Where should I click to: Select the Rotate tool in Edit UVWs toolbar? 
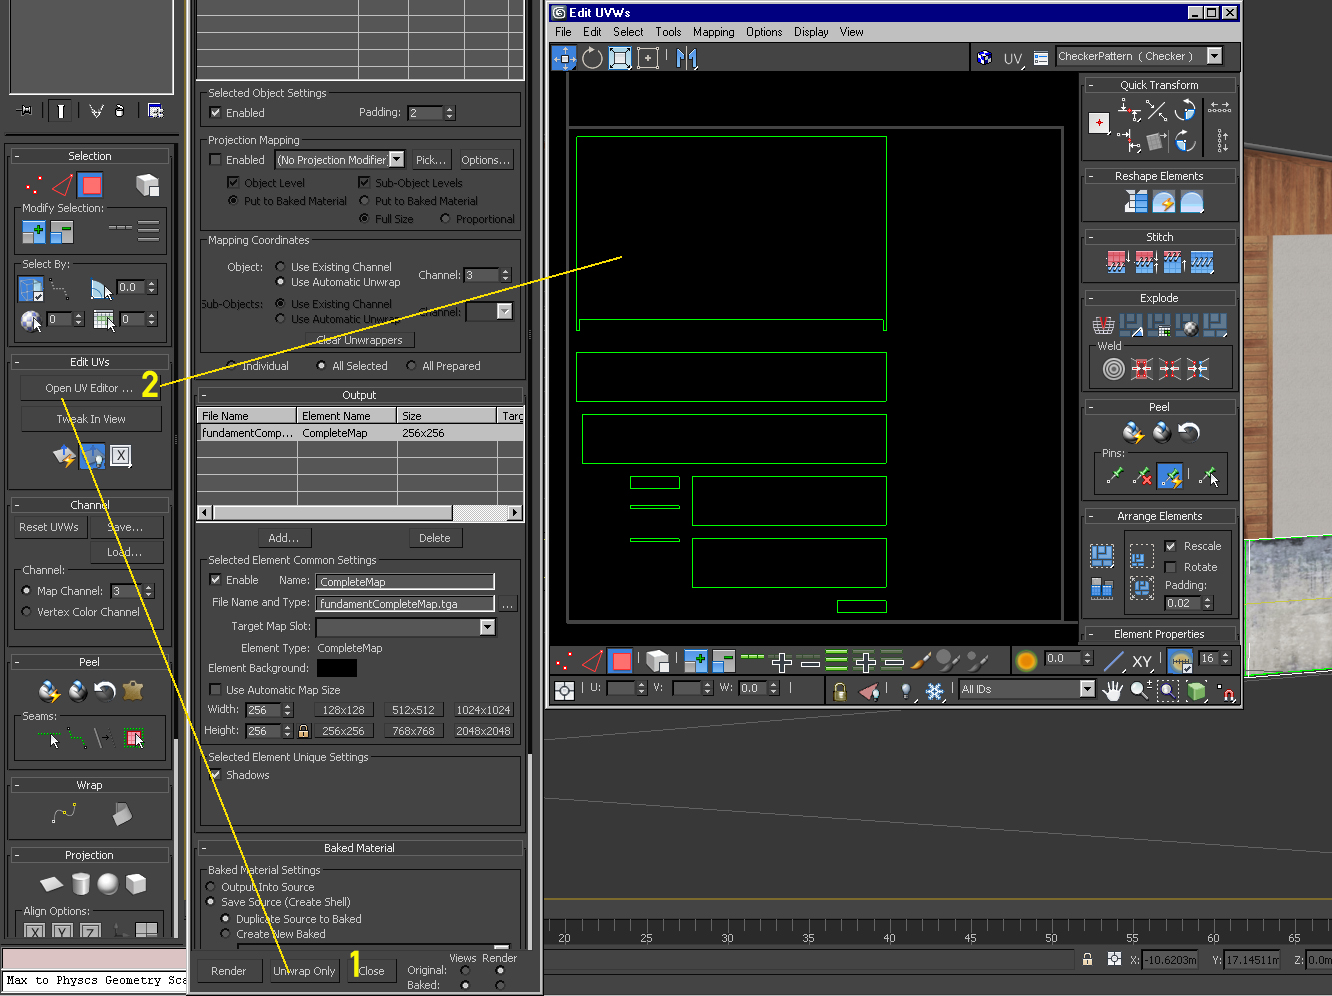[592, 58]
